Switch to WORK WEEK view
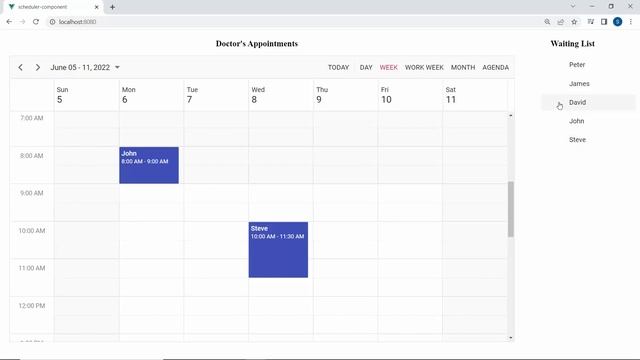This screenshot has width=640, height=360. (424, 67)
